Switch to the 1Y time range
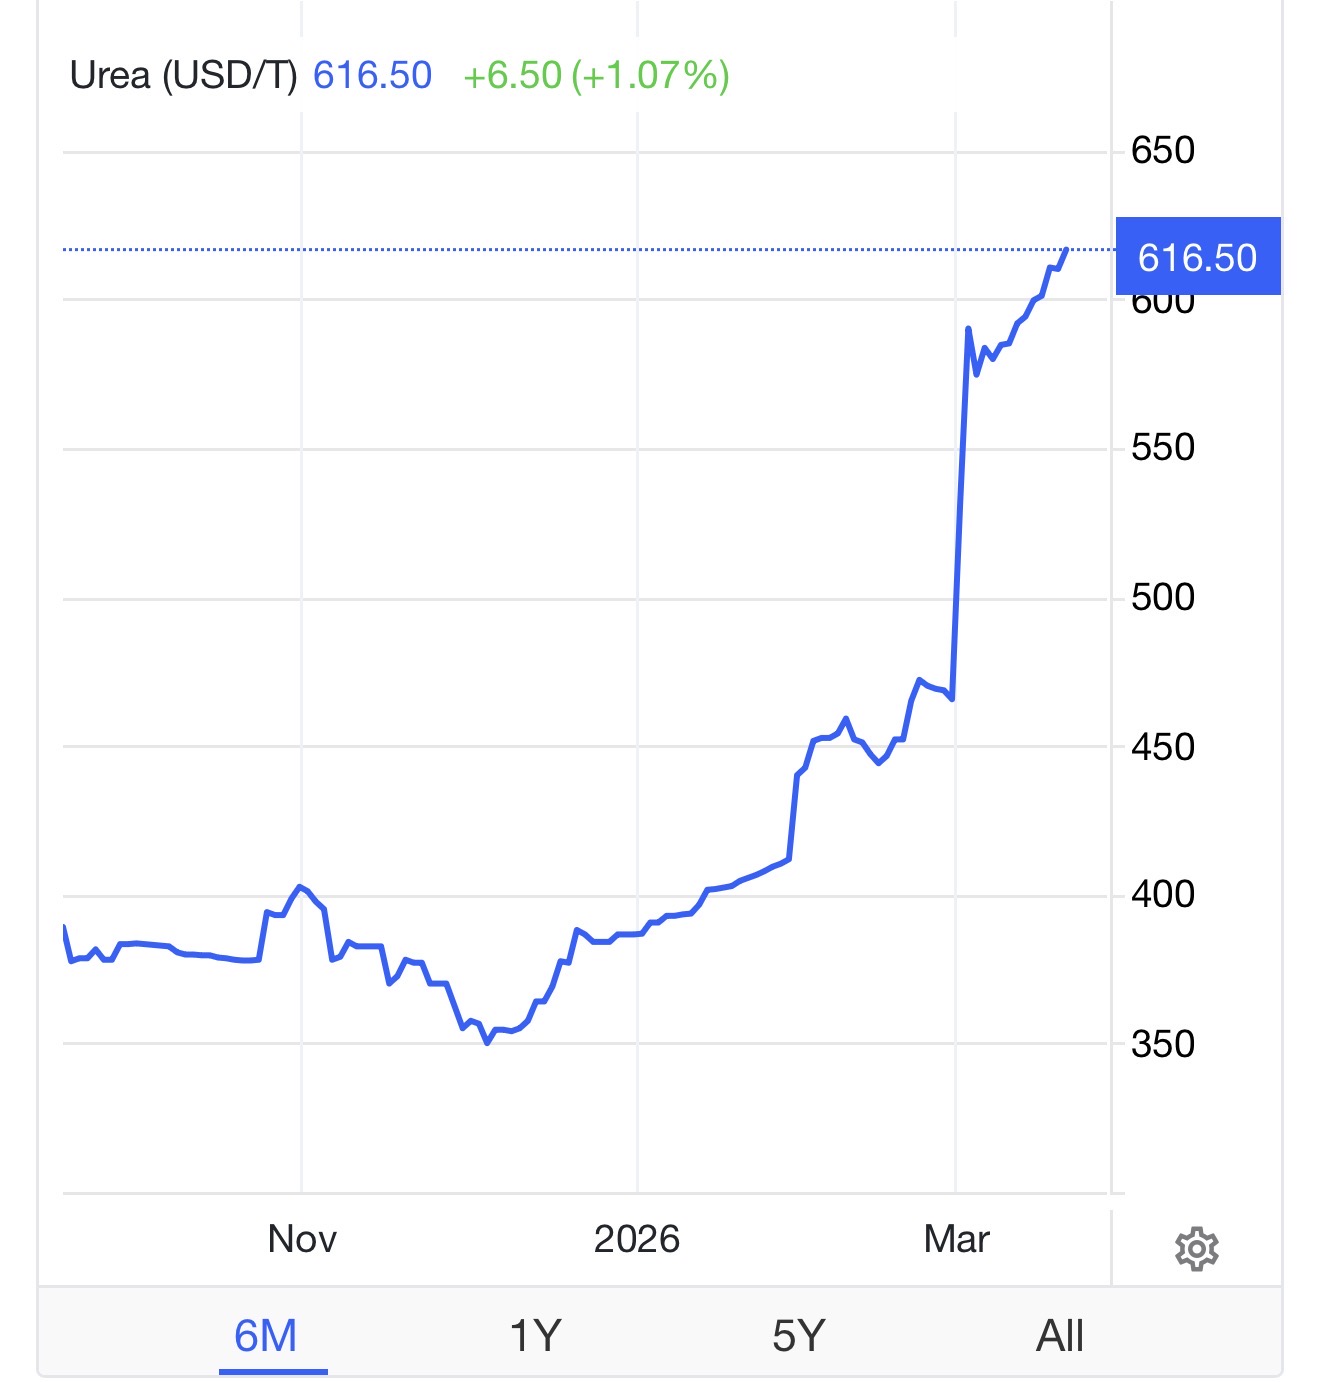The height and width of the screenshot is (1382, 1320). pos(535,1336)
